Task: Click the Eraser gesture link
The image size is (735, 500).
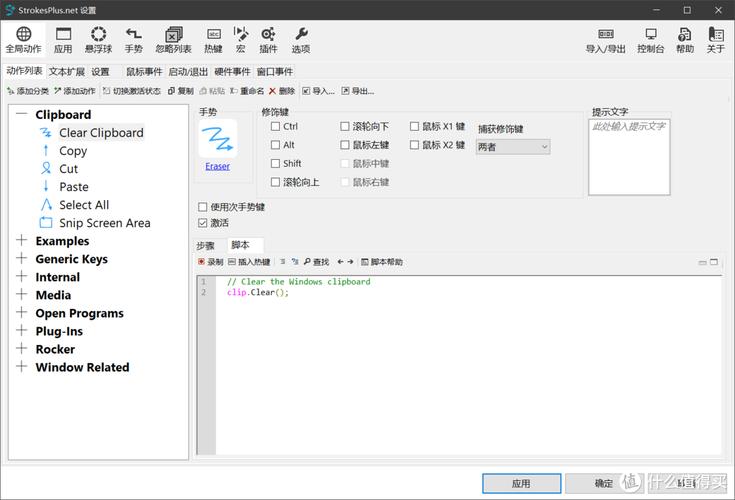Action: pos(218,166)
